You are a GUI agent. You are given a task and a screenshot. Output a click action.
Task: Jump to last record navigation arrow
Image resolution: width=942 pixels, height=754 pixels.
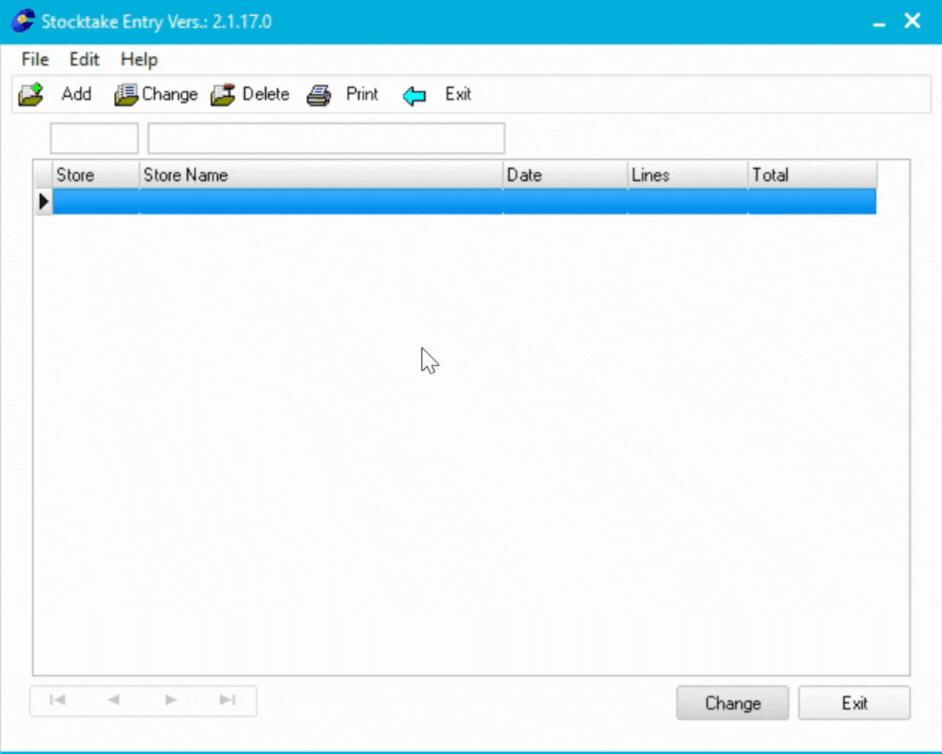(228, 701)
